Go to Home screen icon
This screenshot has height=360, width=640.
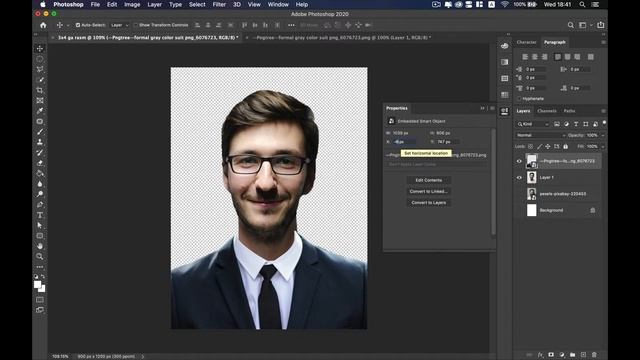point(43,25)
